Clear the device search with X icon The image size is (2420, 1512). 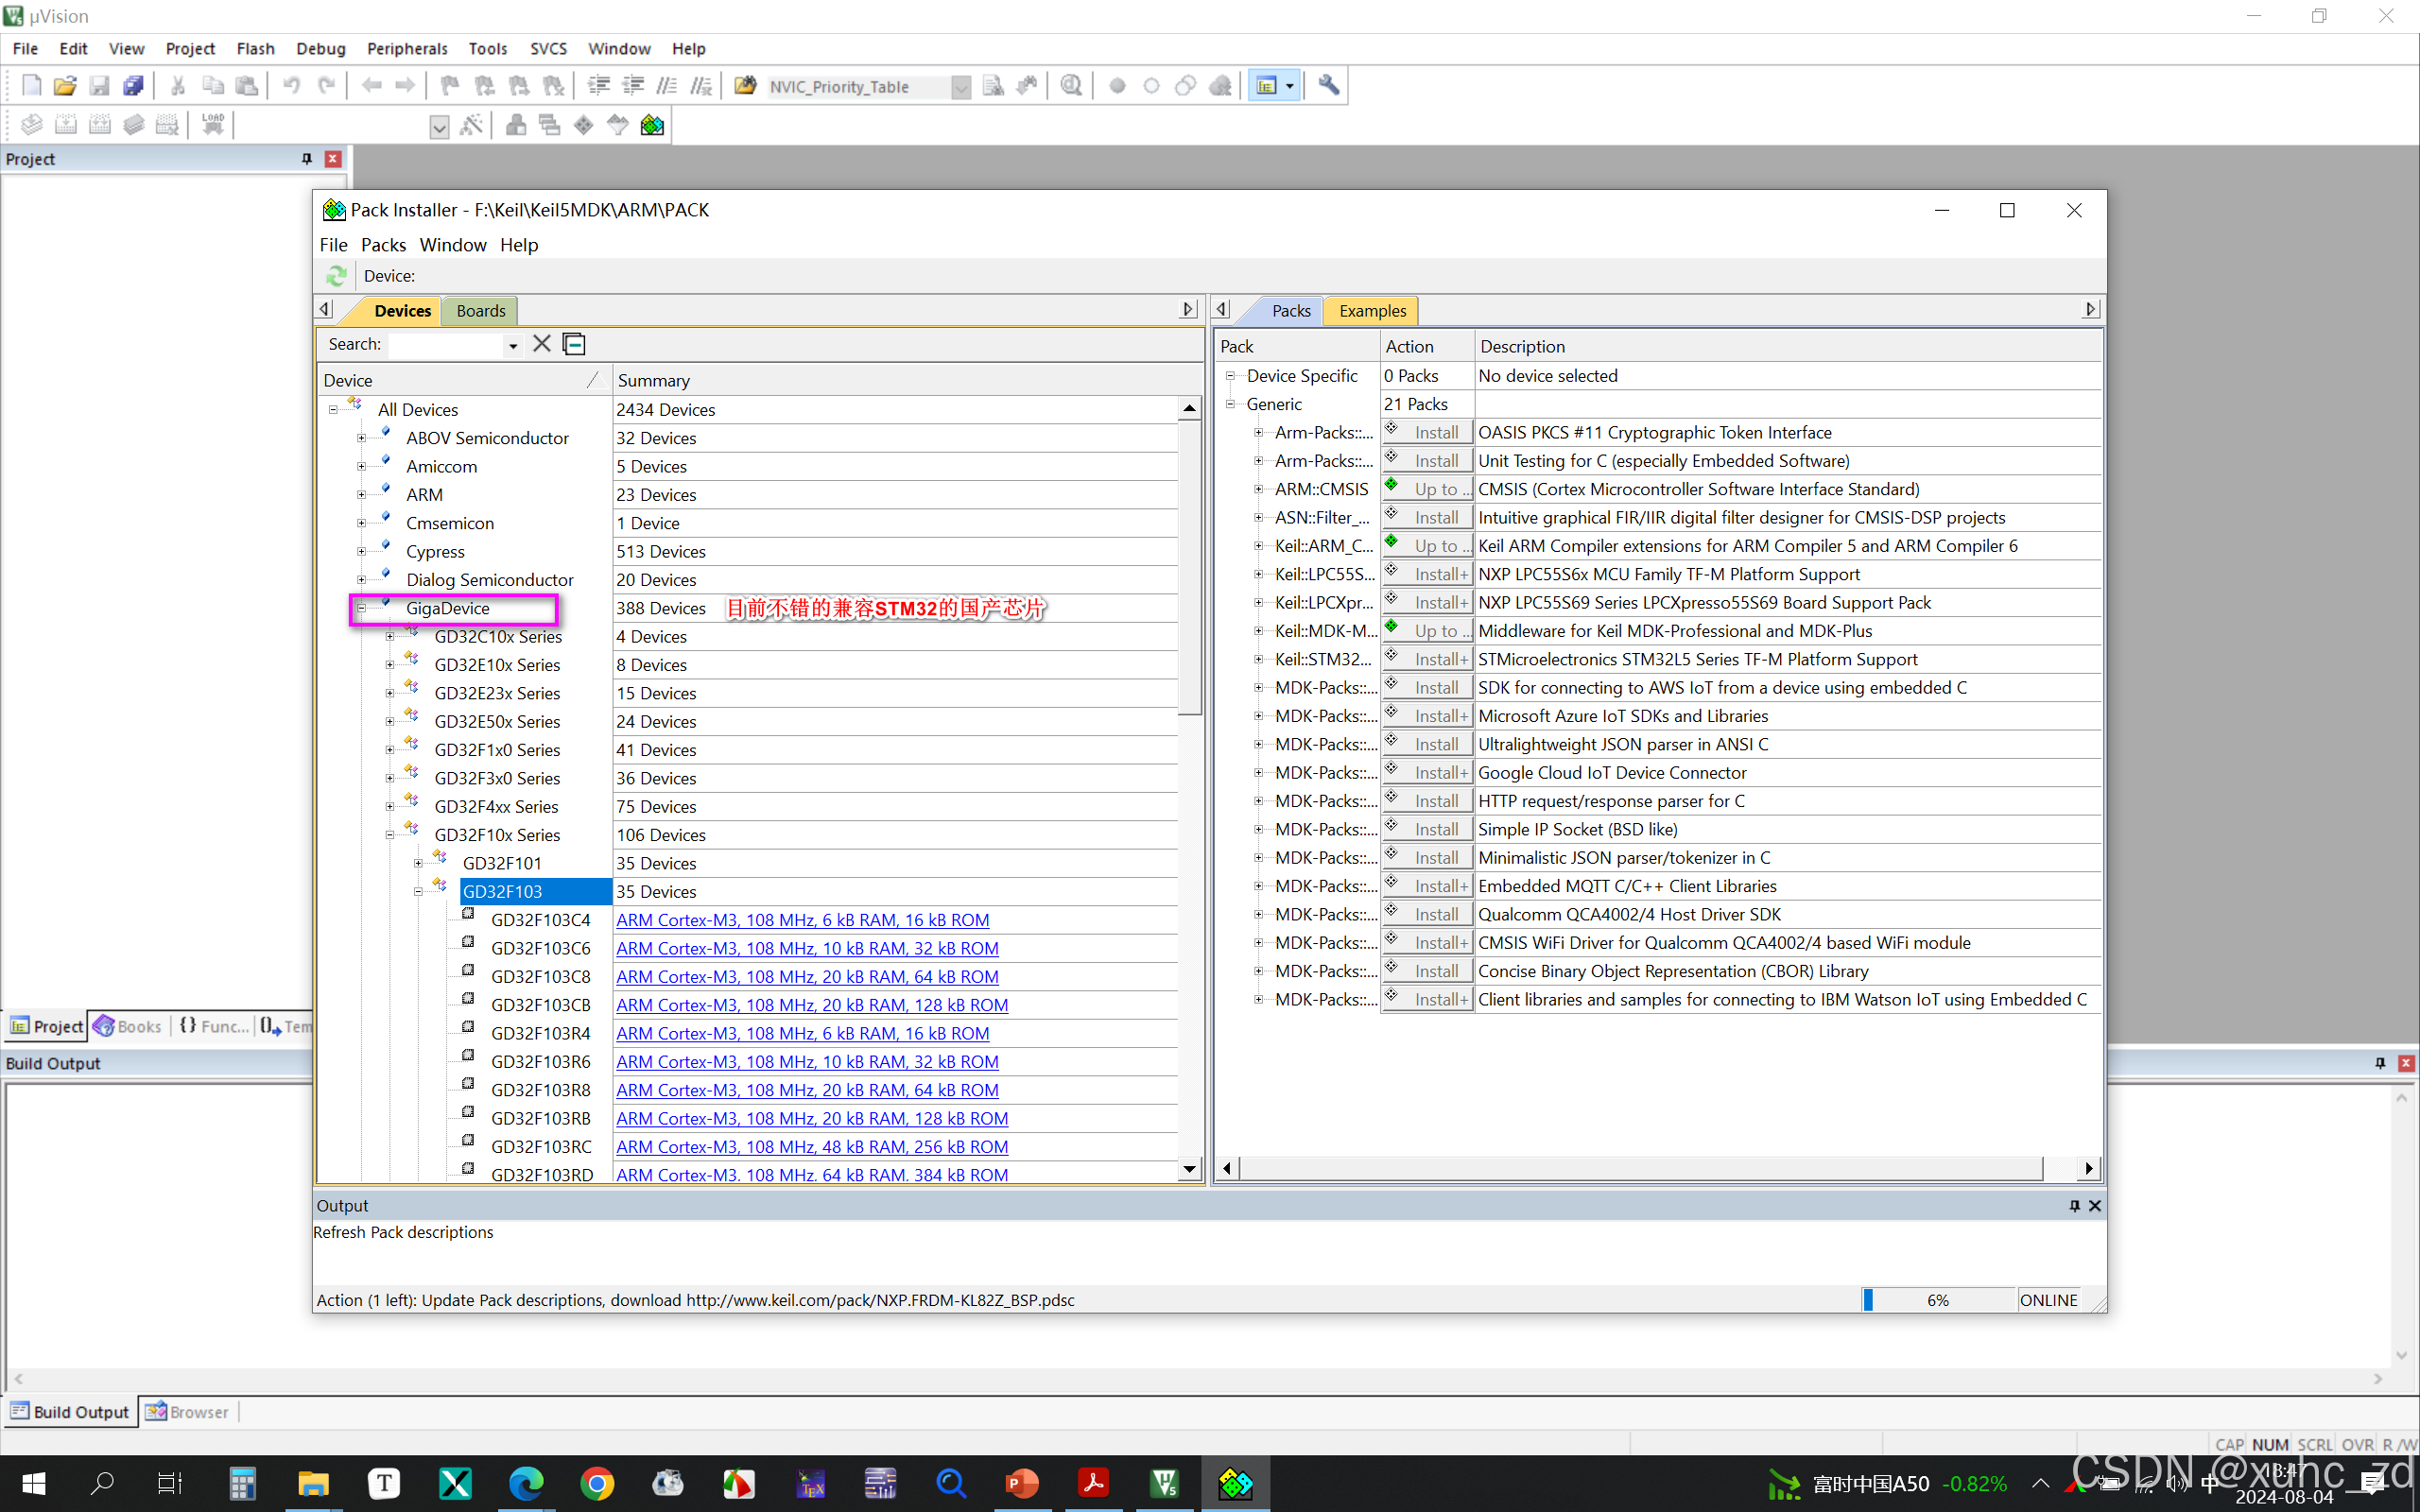(542, 344)
